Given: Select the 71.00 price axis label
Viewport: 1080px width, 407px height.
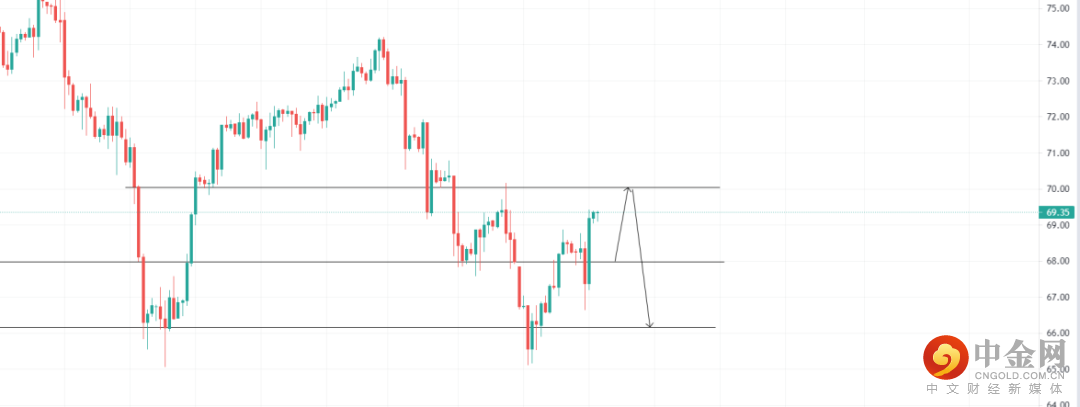Looking at the screenshot, I should point(1059,153).
